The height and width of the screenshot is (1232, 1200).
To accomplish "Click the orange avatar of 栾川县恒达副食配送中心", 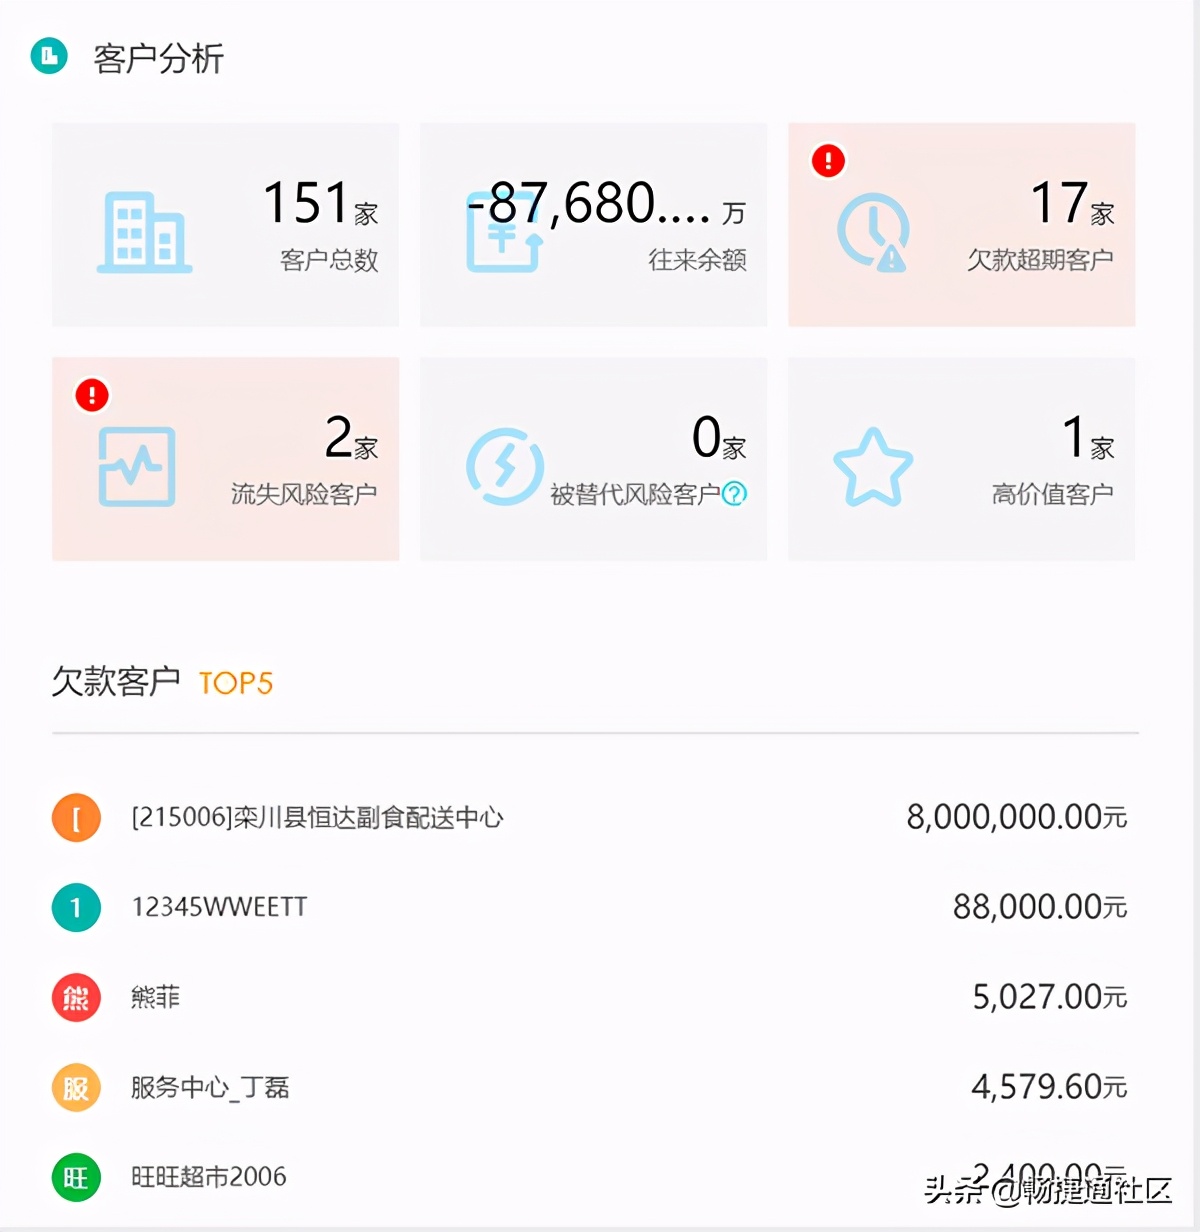I will tap(76, 817).
